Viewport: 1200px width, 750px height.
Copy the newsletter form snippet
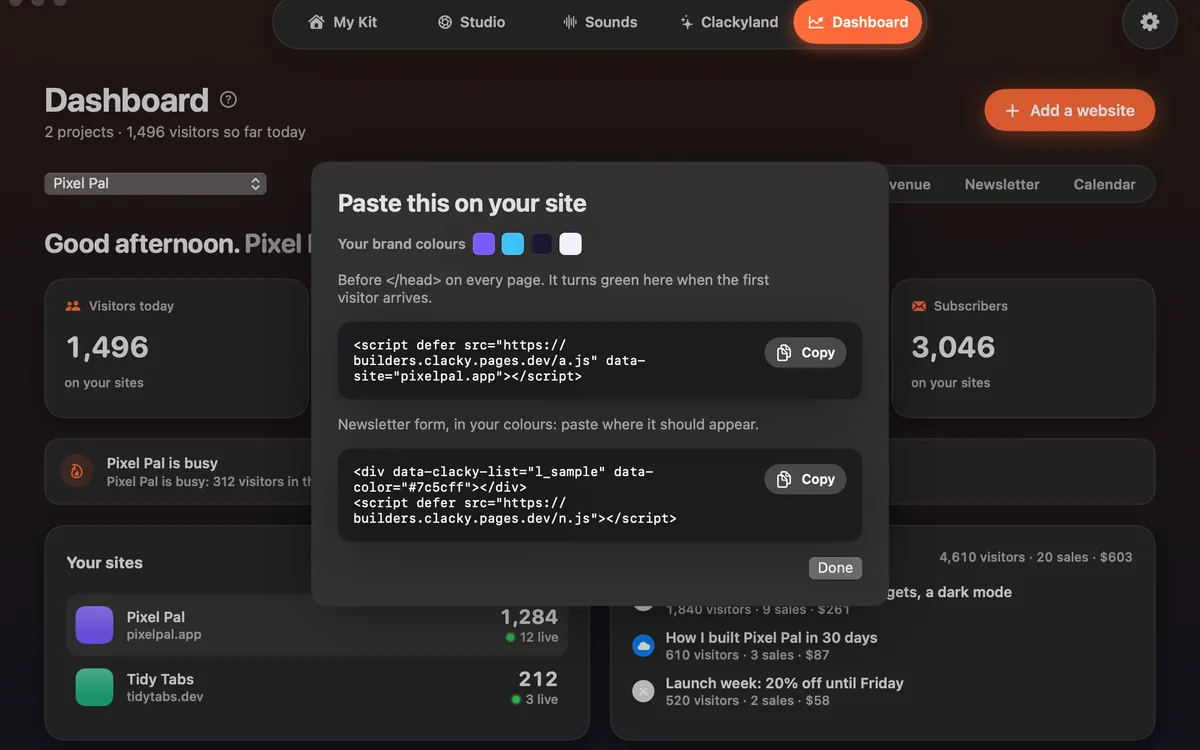806,479
